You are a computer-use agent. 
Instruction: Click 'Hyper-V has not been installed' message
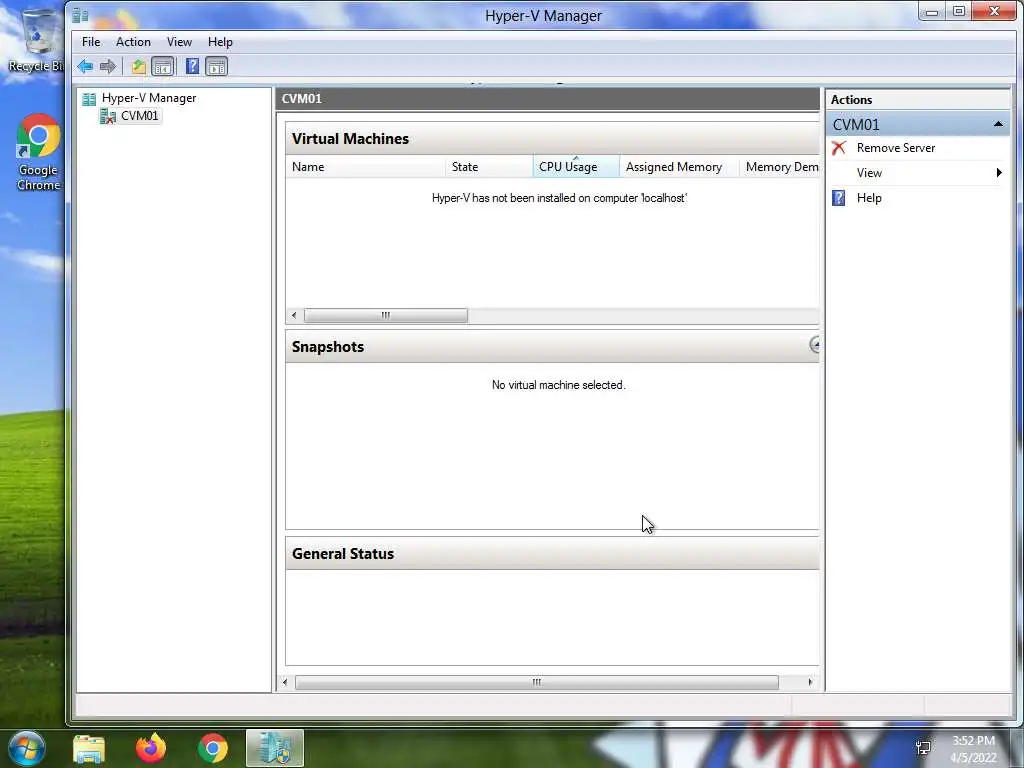tap(560, 198)
